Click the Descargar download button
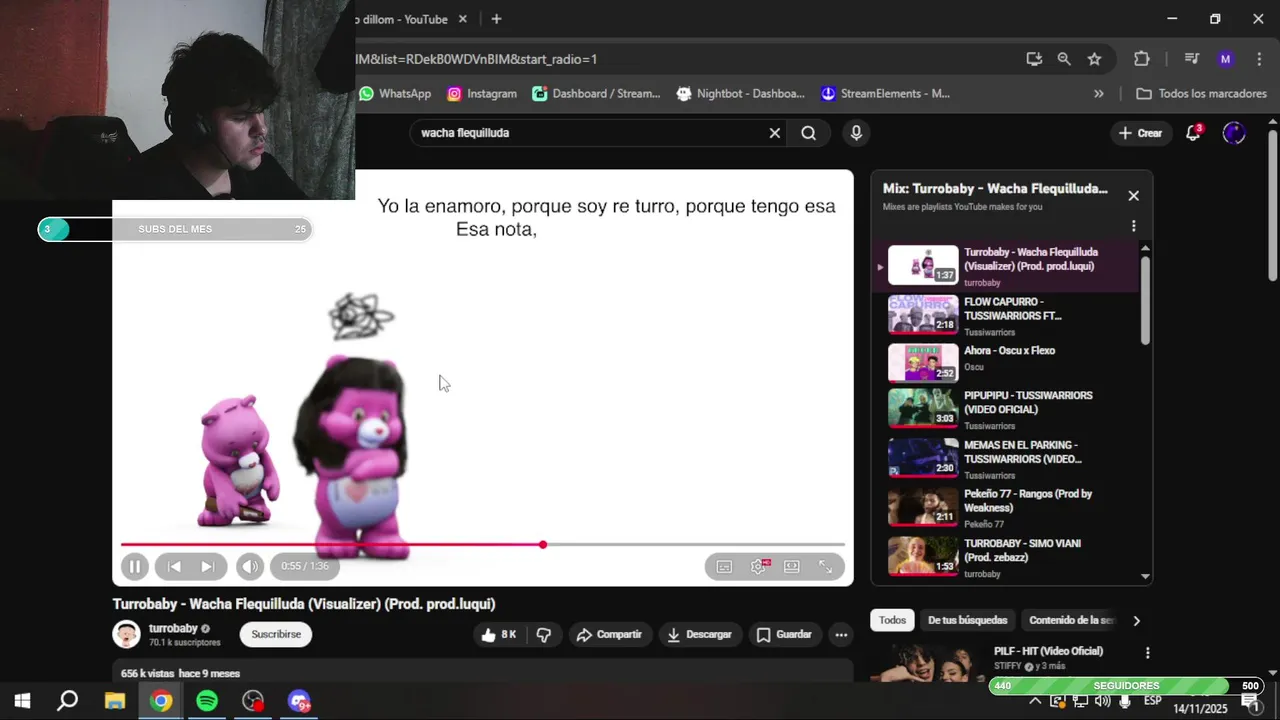The image size is (1280, 720). point(699,634)
